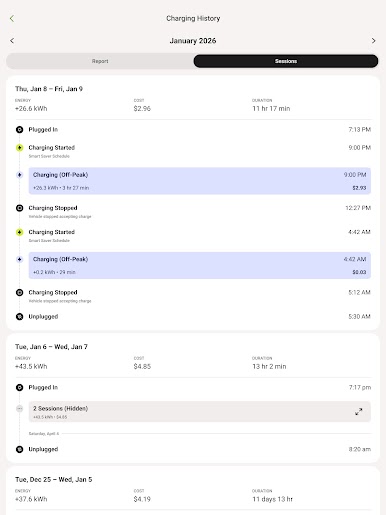Click the Plugged In icon at 7:13 PM
Image resolution: width=386 pixels, height=515 pixels.
coord(20,130)
